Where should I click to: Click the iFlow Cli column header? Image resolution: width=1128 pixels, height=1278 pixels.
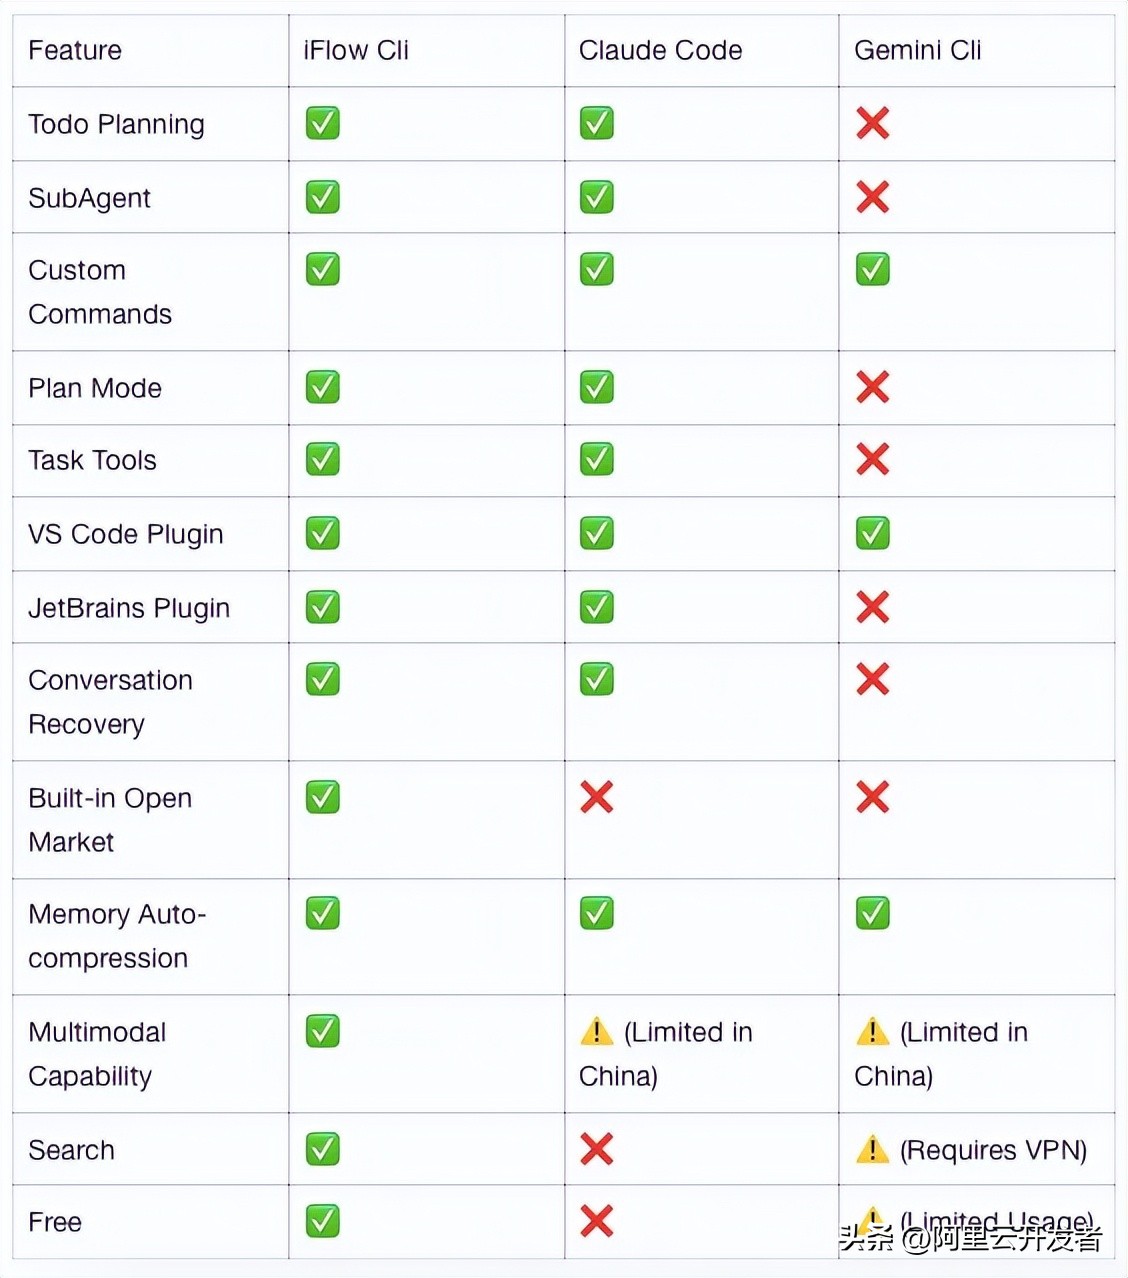(x=356, y=50)
